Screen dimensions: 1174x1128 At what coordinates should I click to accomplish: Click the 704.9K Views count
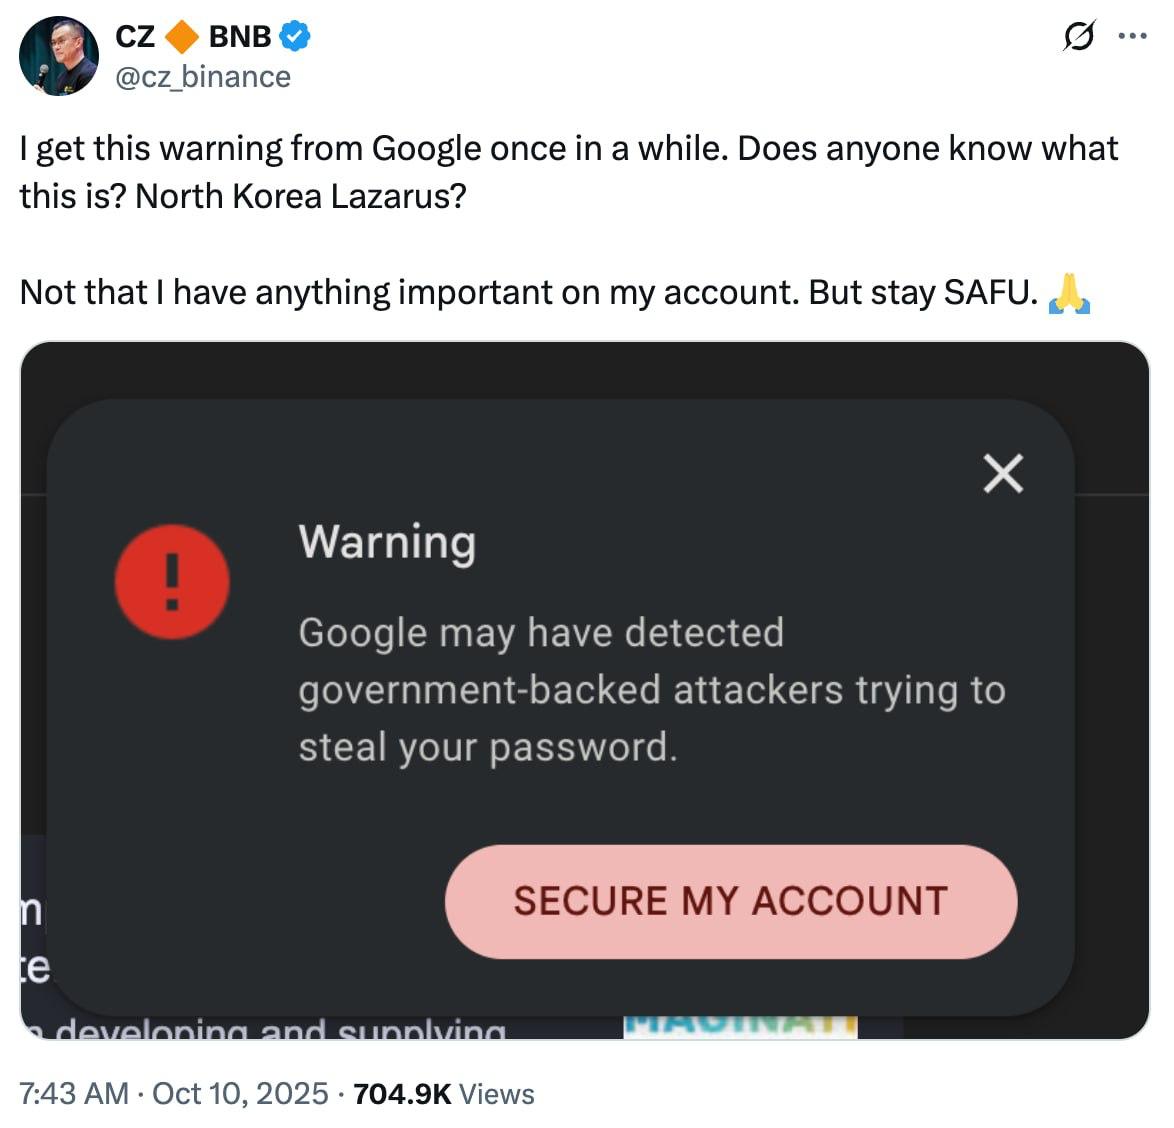tap(443, 1093)
